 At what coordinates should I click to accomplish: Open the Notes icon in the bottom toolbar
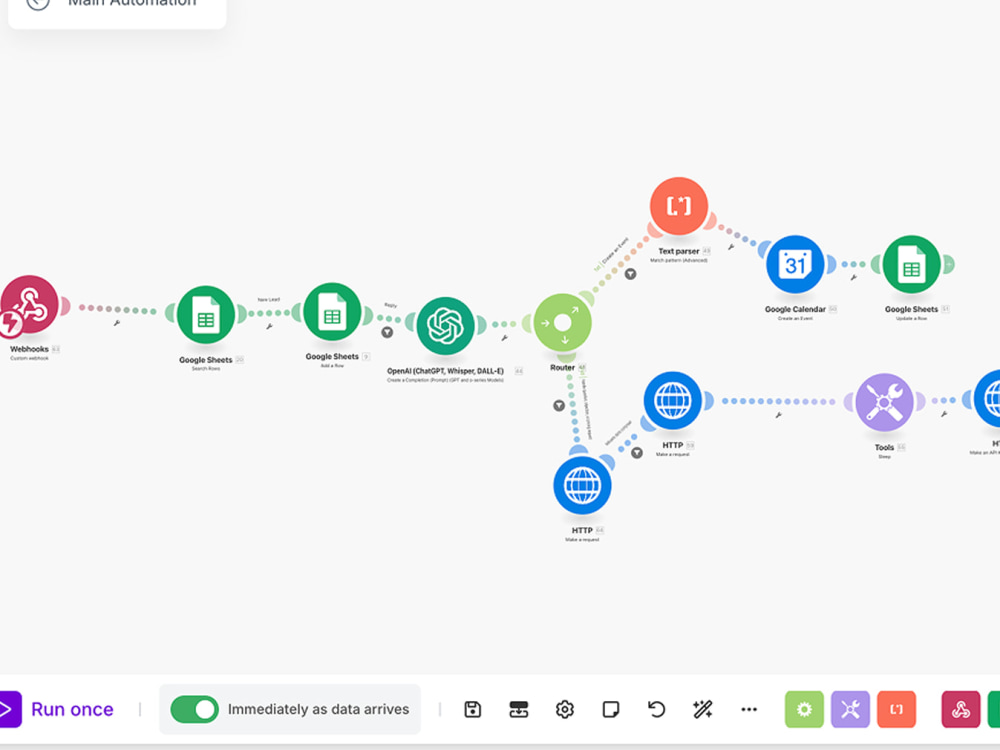tap(610, 709)
